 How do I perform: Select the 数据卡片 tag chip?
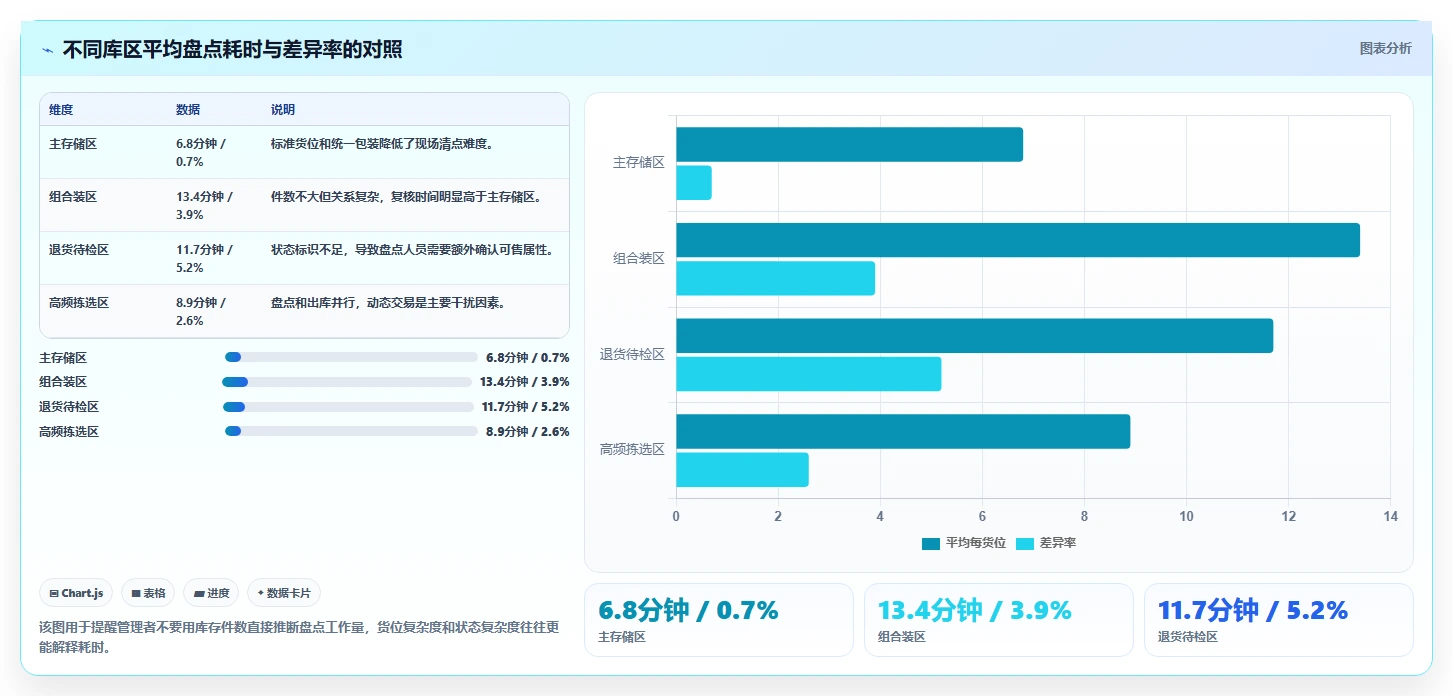(284, 593)
